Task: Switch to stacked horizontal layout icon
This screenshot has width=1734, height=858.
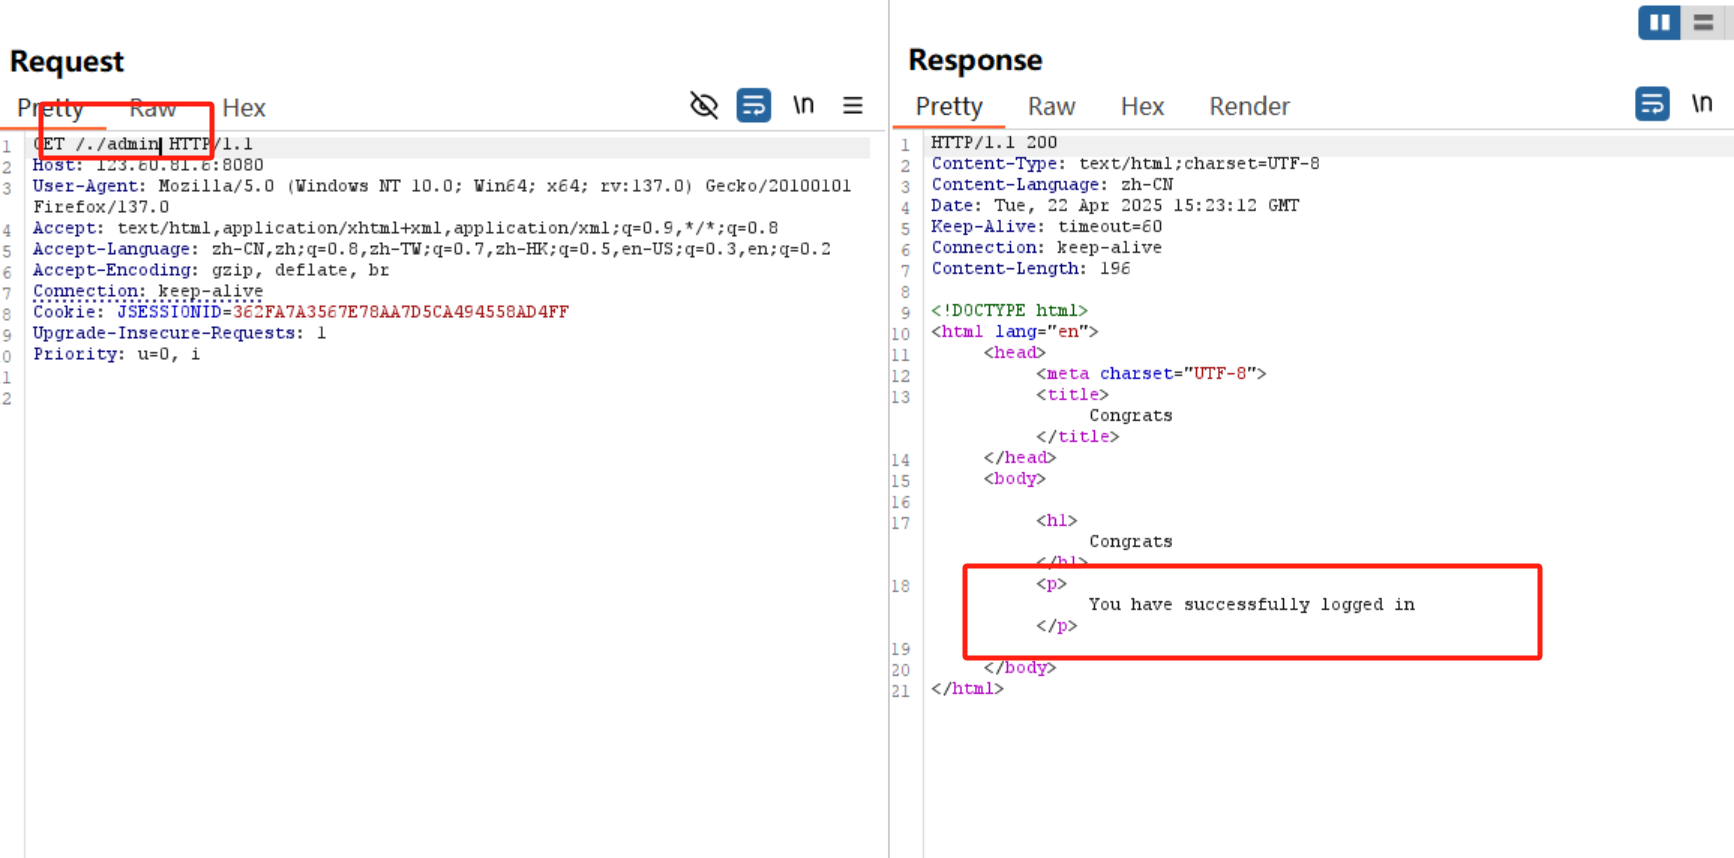Action: tap(1703, 22)
